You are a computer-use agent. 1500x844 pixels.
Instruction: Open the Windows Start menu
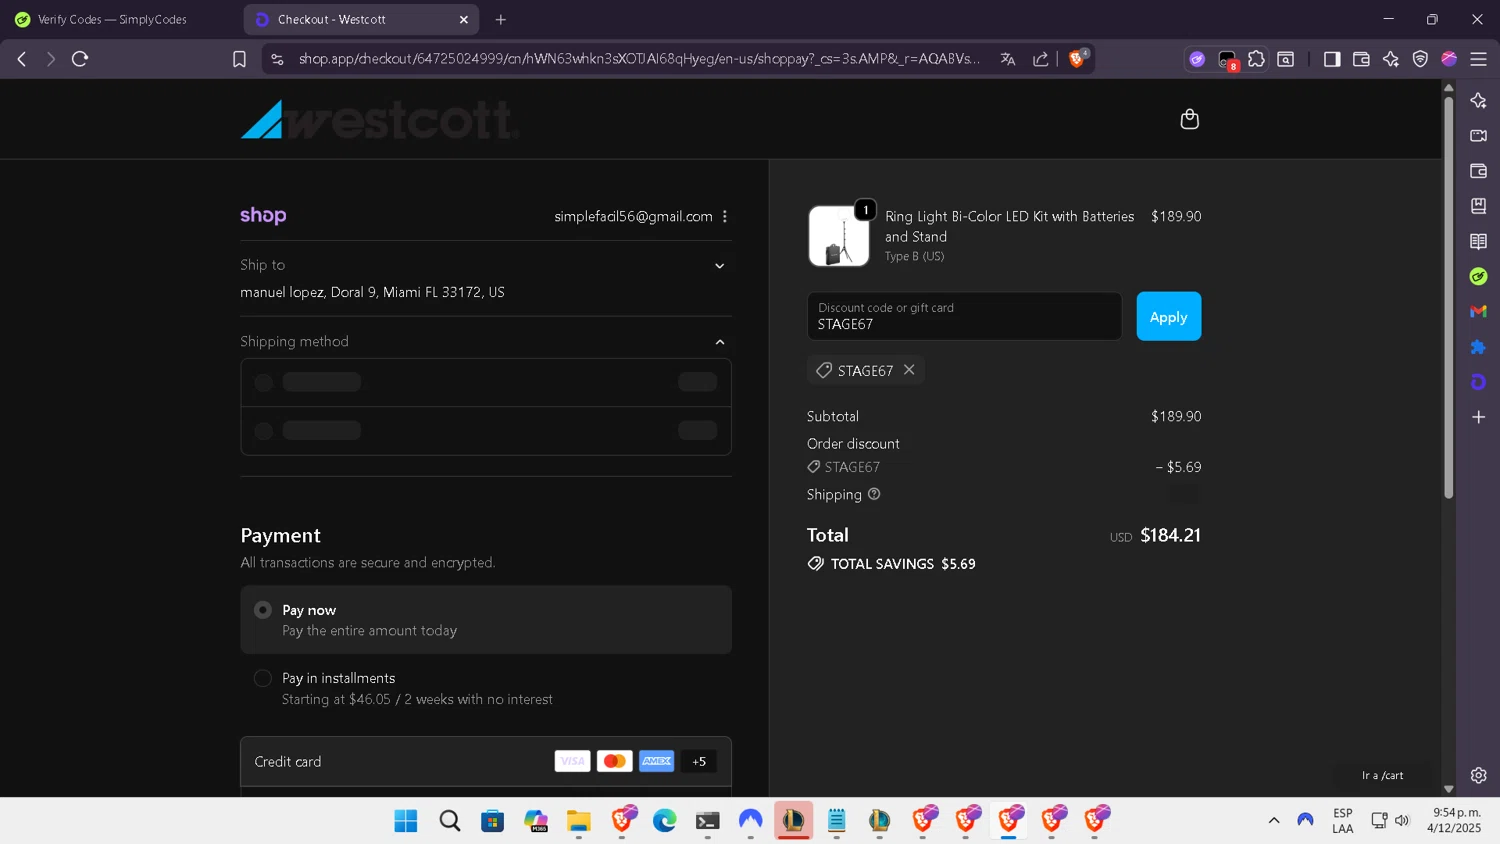(x=406, y=821)
